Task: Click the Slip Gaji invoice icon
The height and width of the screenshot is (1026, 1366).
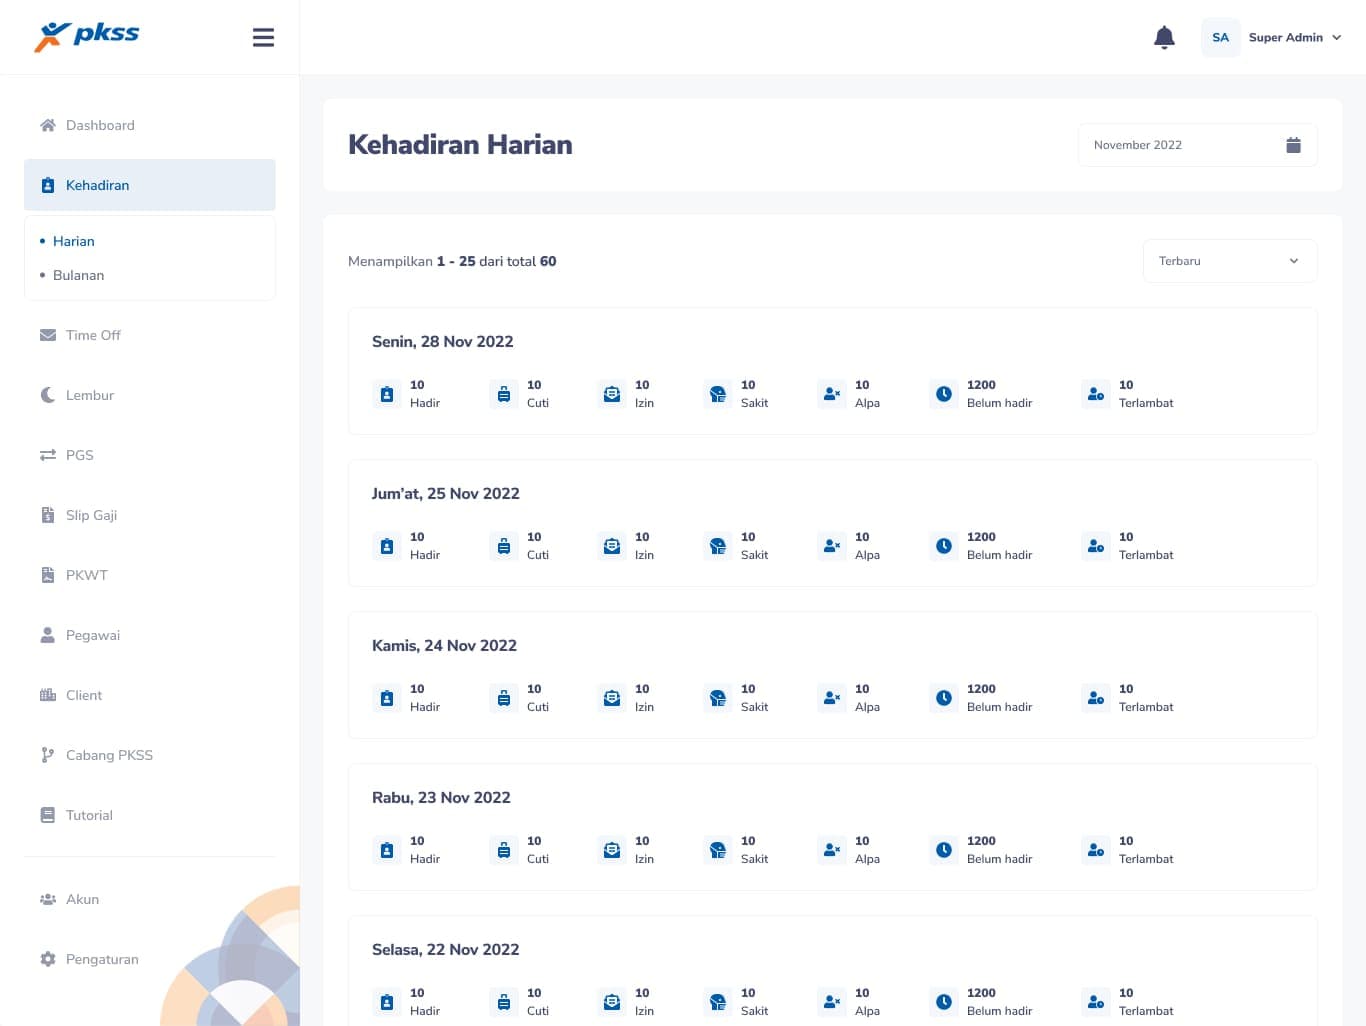Action: (x=48, y=515)
